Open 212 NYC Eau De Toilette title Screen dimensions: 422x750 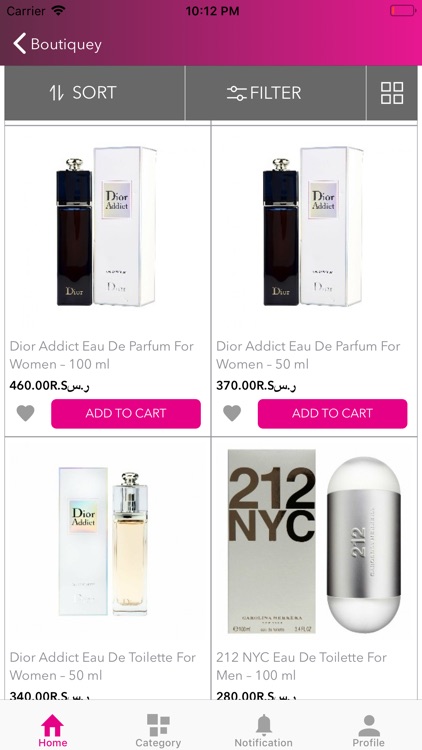tap(301, 666)
